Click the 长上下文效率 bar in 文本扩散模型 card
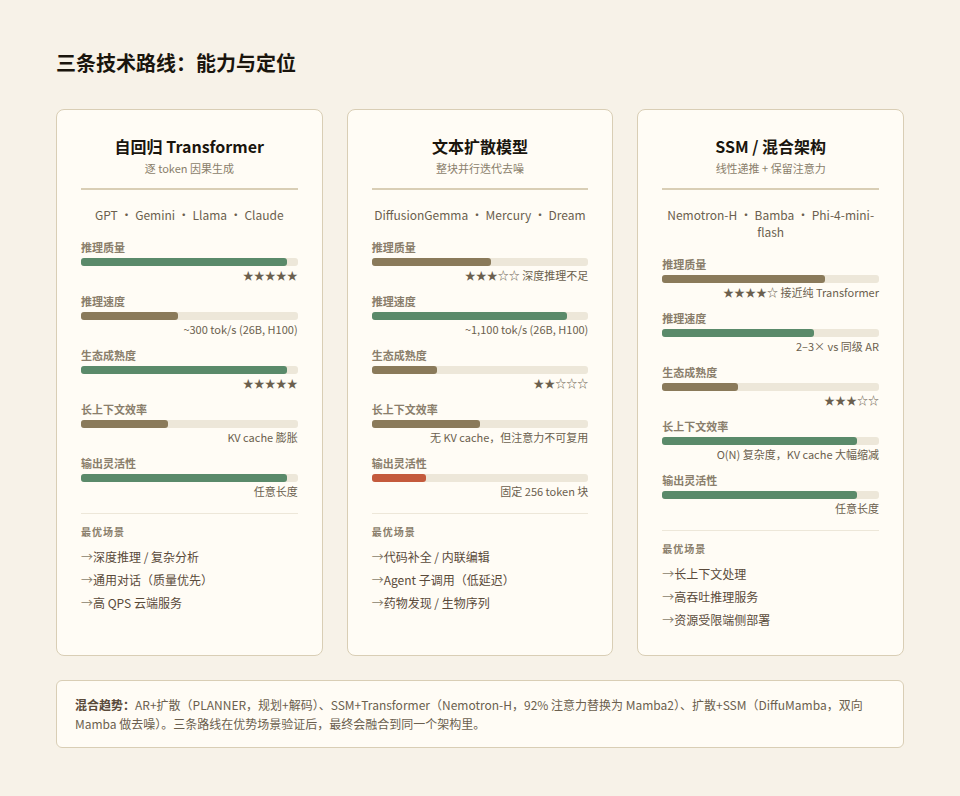This screenshot has width=960, height=796. coord(479,424)
